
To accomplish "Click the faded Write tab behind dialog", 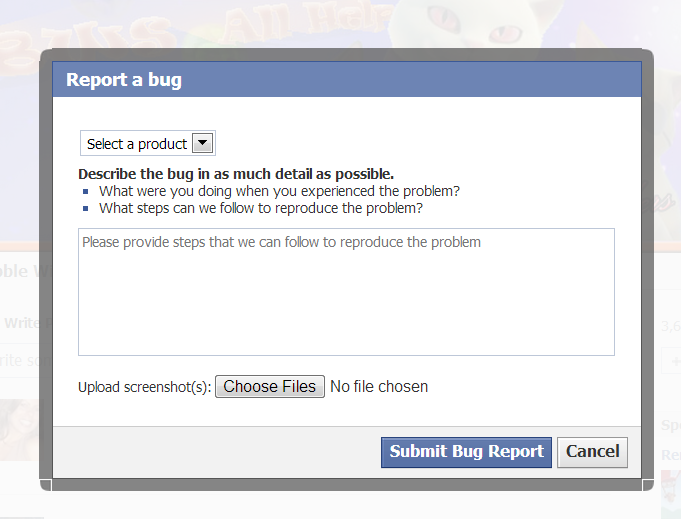I will pyautogui.click(x=22, y=323).
